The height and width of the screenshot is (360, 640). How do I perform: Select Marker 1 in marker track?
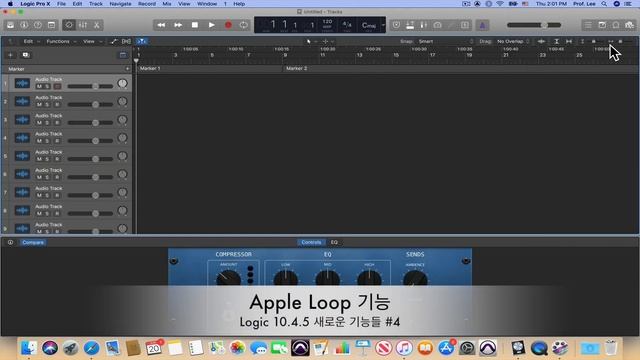coord(150,69)
